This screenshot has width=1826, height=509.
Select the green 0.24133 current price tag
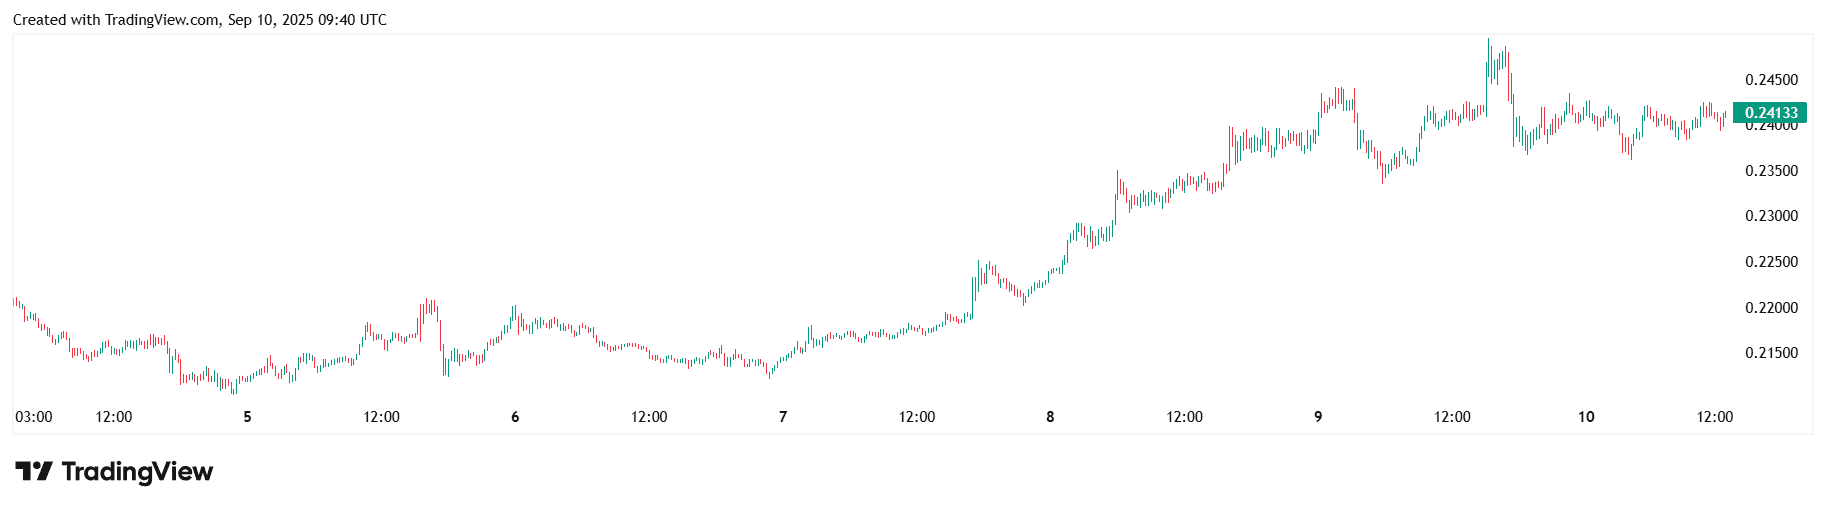coord(1770,113)
